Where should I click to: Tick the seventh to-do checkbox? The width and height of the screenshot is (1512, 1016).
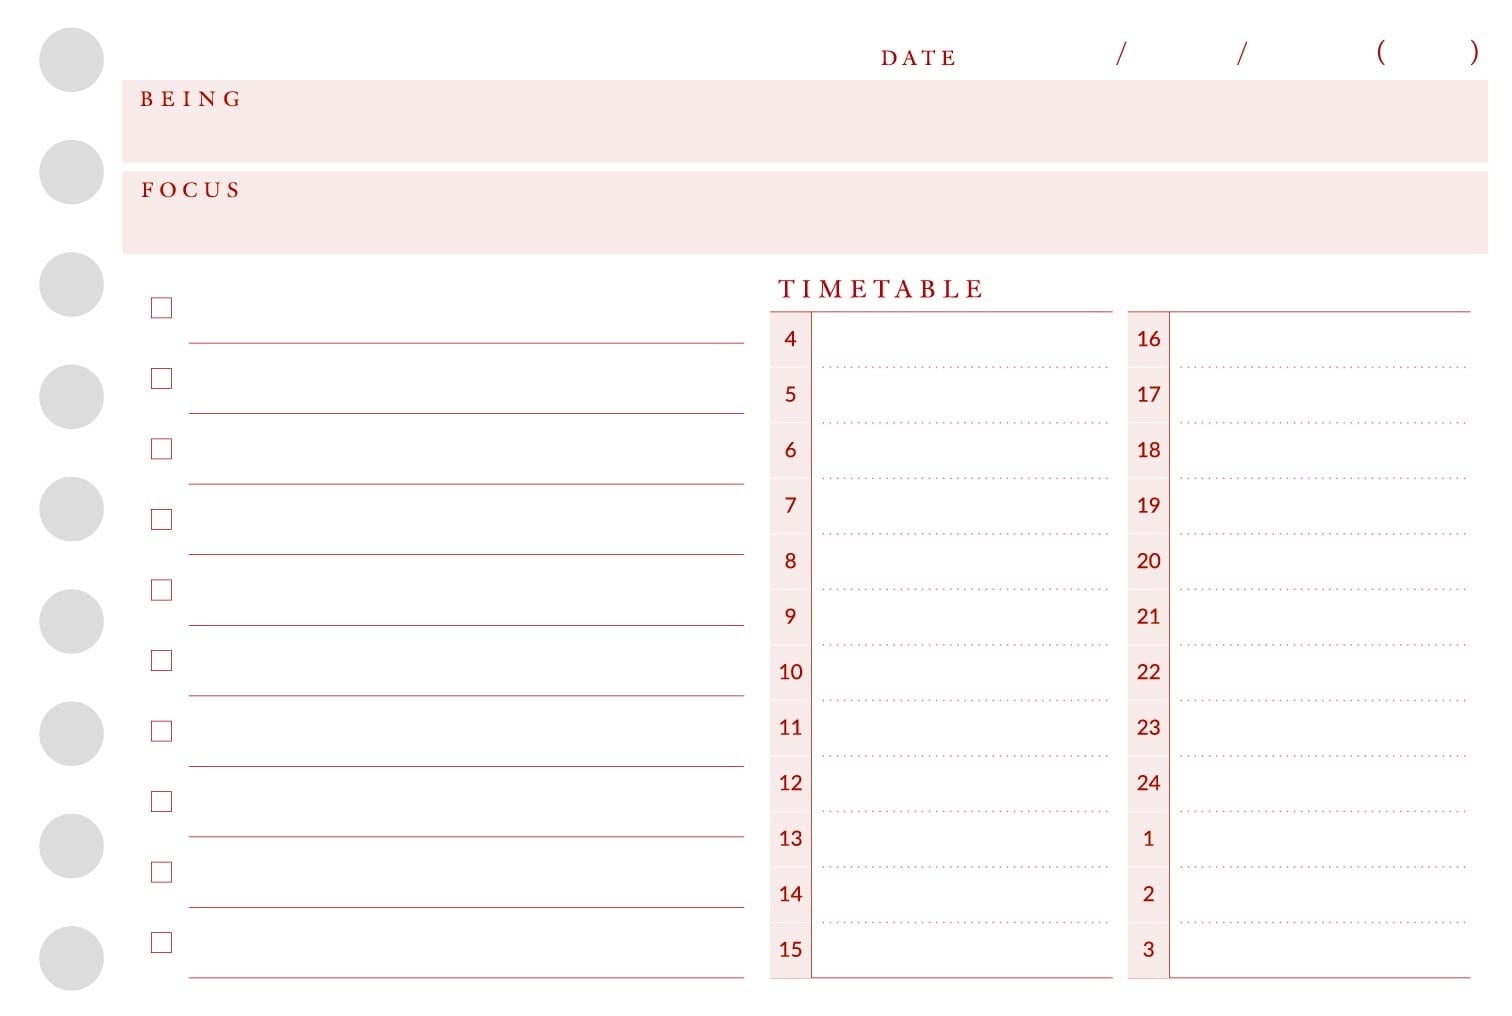pyautogui.click(x=161, y=731)
